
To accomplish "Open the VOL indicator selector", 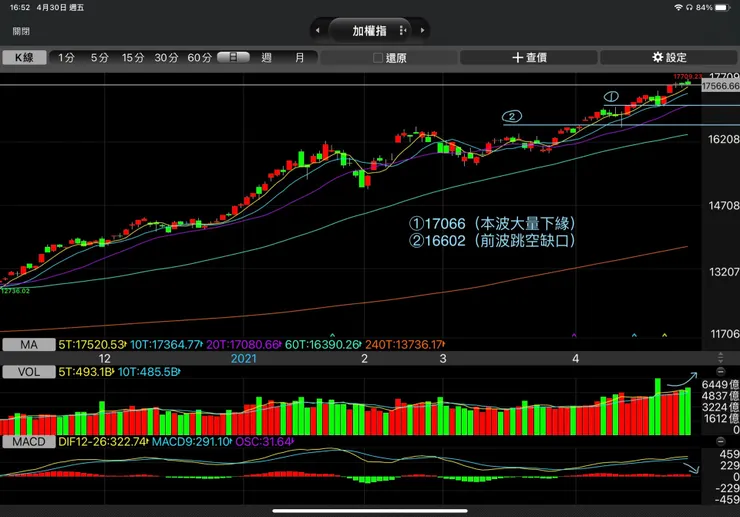I will point(29,372).
